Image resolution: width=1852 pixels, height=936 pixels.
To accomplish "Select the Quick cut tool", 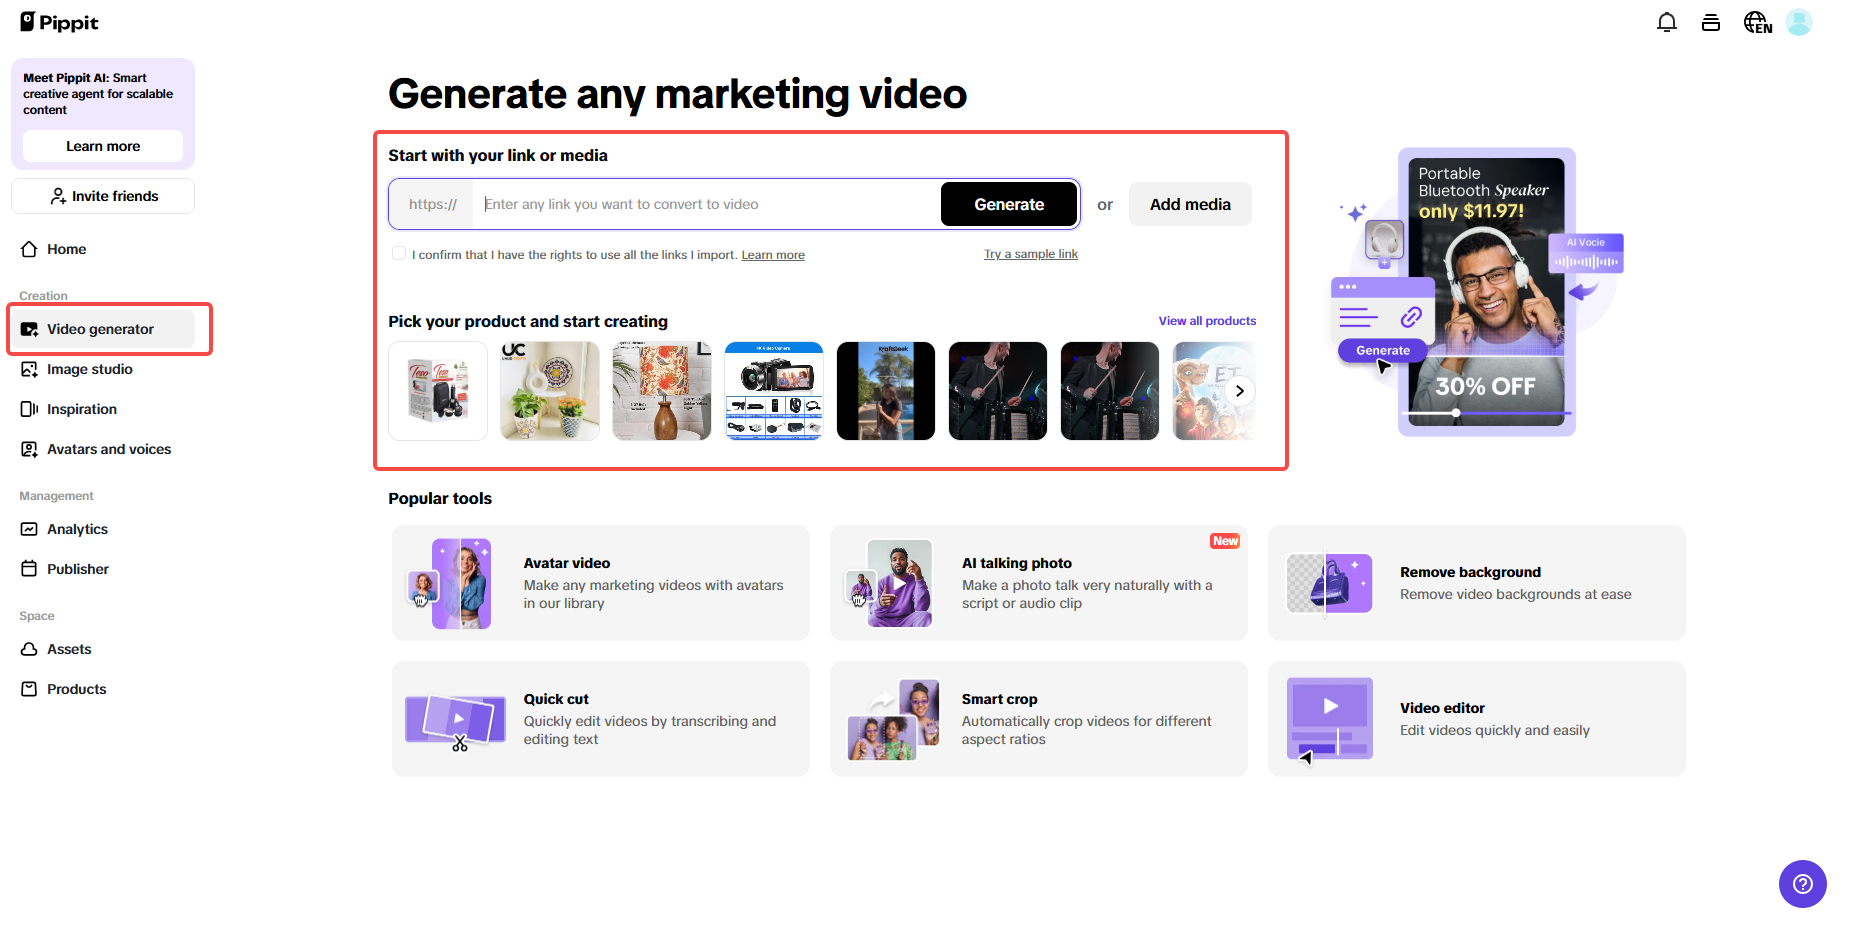I will [x=600, y=718].
